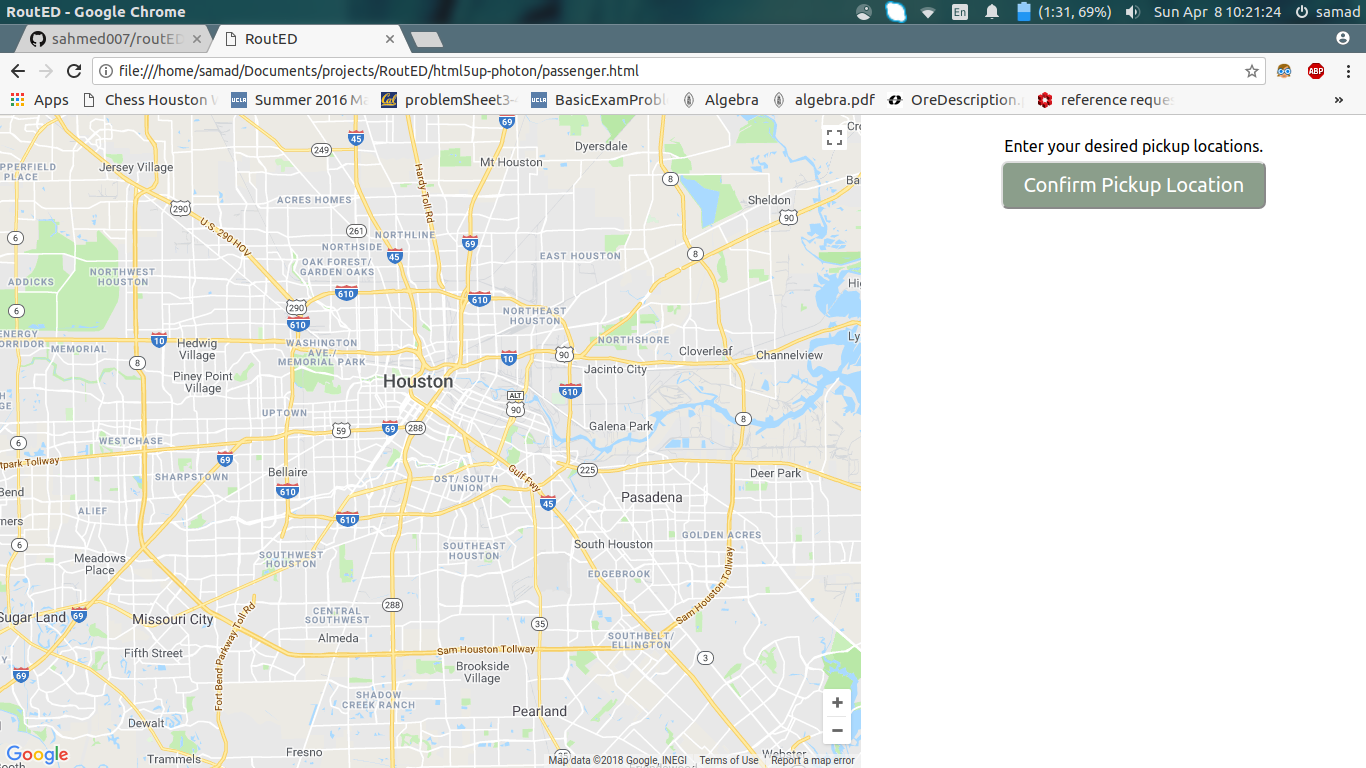Click the Bellaire label on the map
The image size is (1366, 768).
pos(288,472)
